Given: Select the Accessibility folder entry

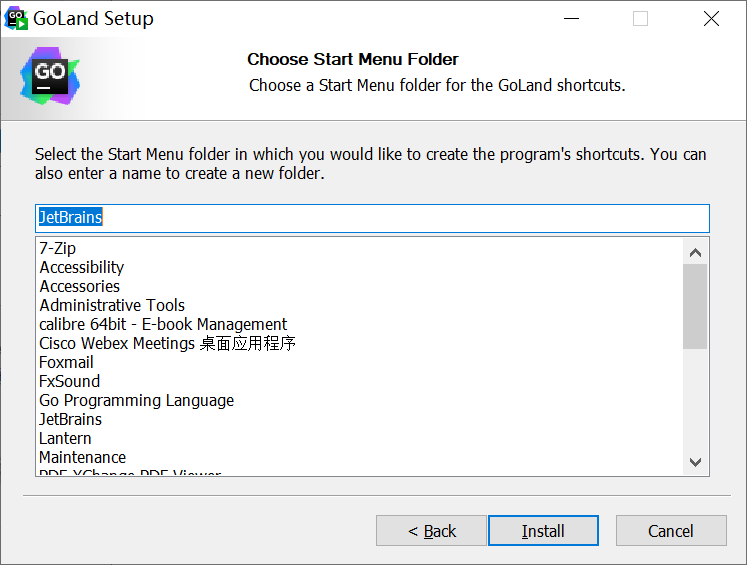Looking at the screenshot, I should point(82,267).
